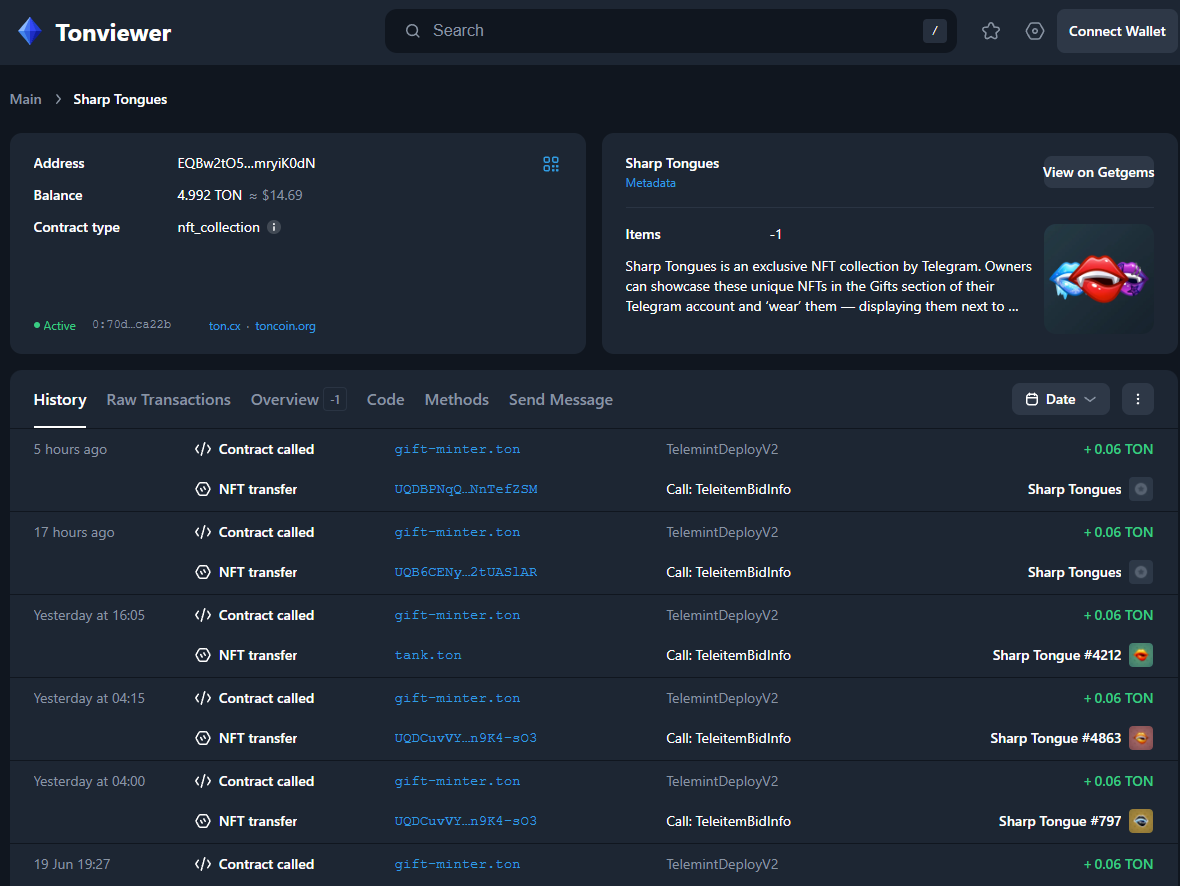
Task: Open the three-dot more options menu
Action: (1138, 399)
